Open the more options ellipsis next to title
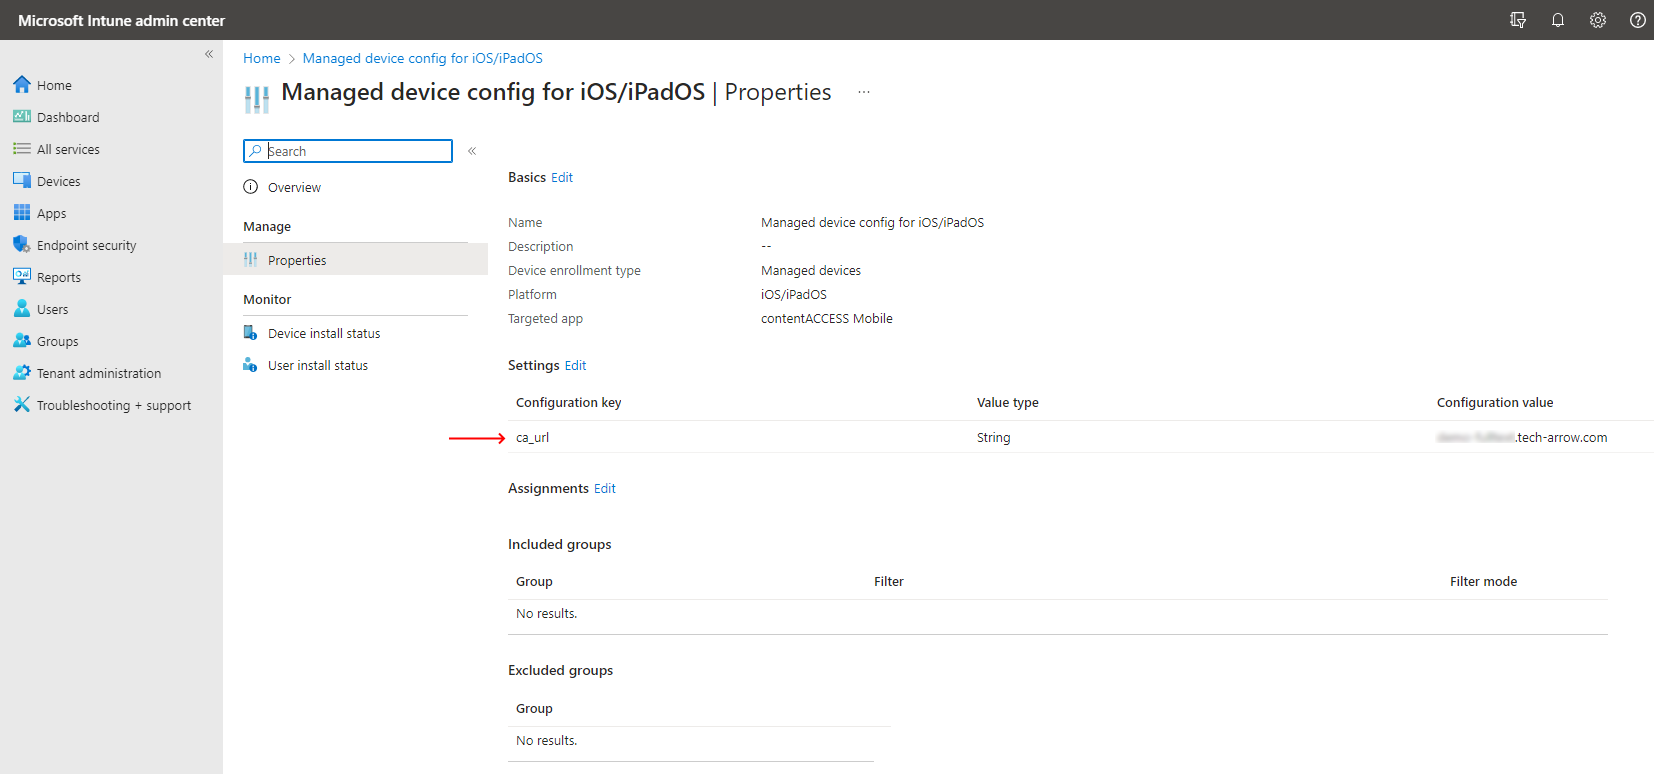Screen dimensions: 1654x774 pyautogui.click(x=864, y=92)
